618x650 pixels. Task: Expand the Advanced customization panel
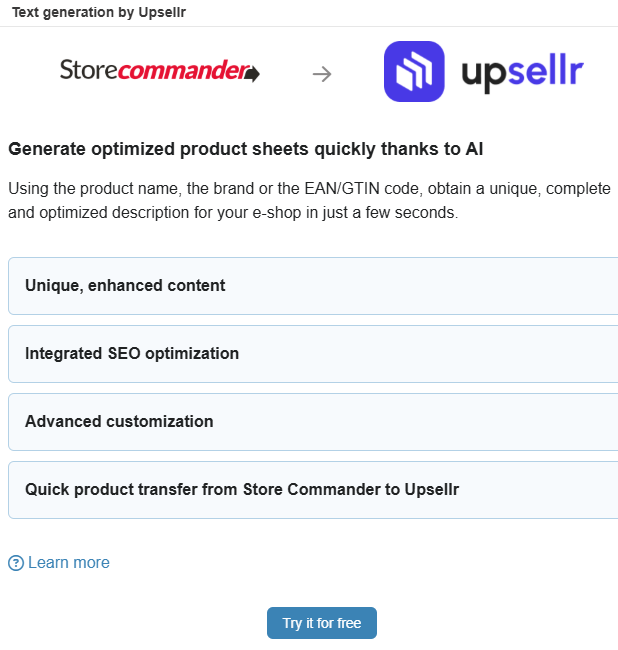[313, 422]
